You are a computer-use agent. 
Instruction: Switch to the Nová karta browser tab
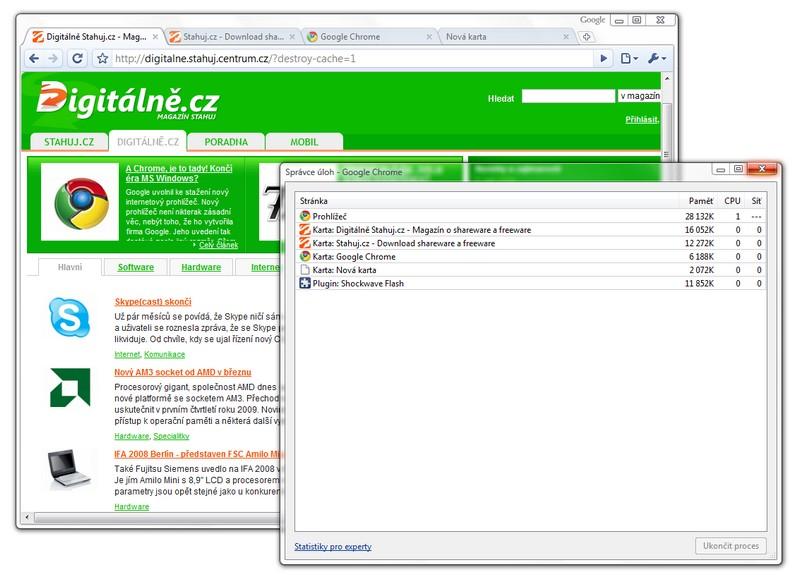click(x=505, y=37)
